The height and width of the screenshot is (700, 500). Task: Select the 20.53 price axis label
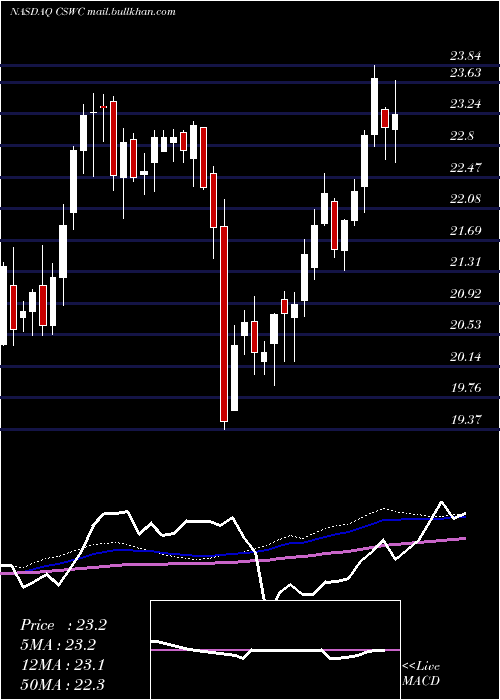point(466,325)
